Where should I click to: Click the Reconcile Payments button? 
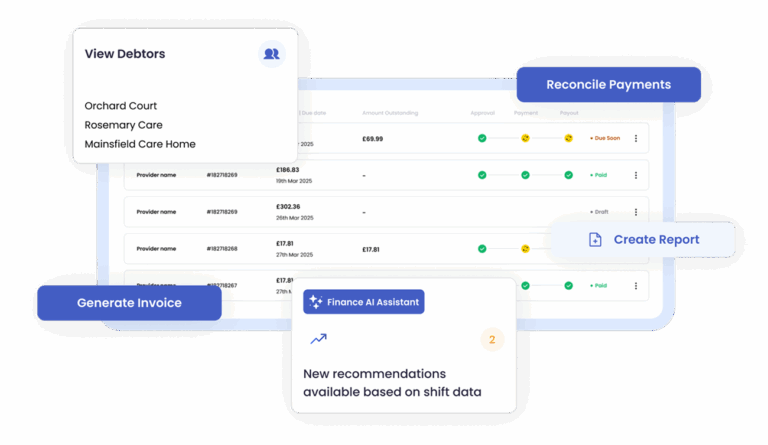pos(608,85)
